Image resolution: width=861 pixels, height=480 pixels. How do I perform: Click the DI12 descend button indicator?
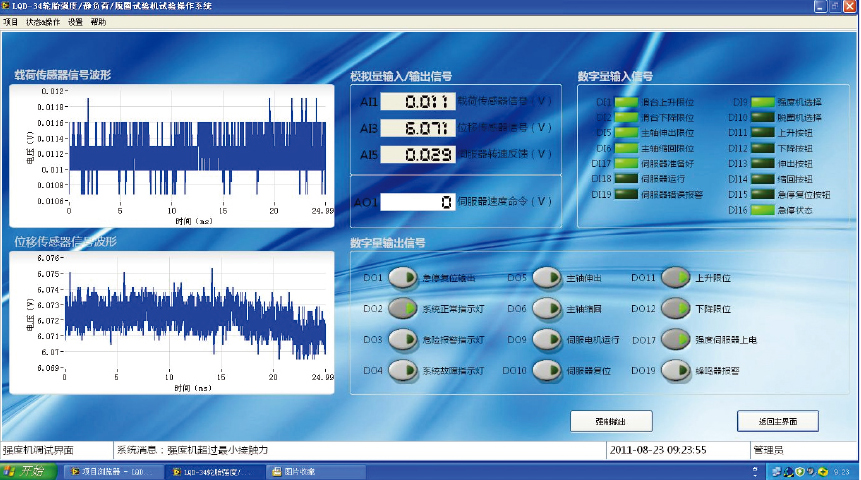pos(762,148)
